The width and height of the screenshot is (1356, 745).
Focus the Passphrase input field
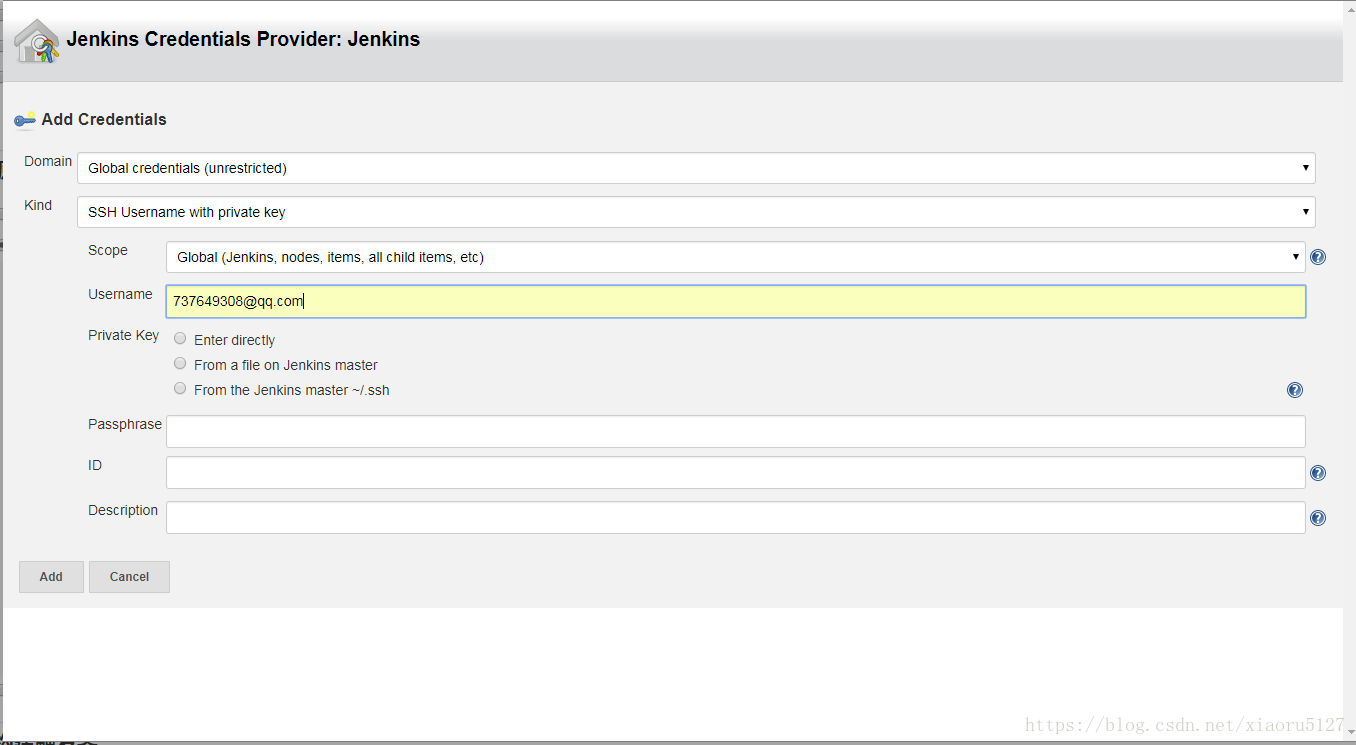pyautogui.click(x=736, y=431)
